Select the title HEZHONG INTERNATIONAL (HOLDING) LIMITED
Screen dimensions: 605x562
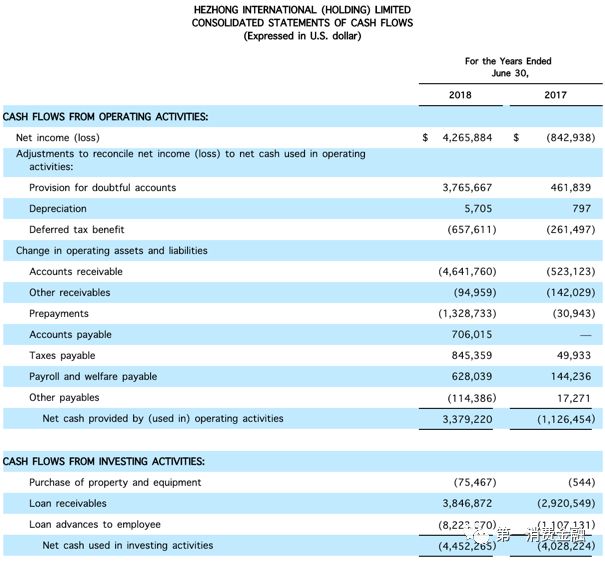(302, 10)
